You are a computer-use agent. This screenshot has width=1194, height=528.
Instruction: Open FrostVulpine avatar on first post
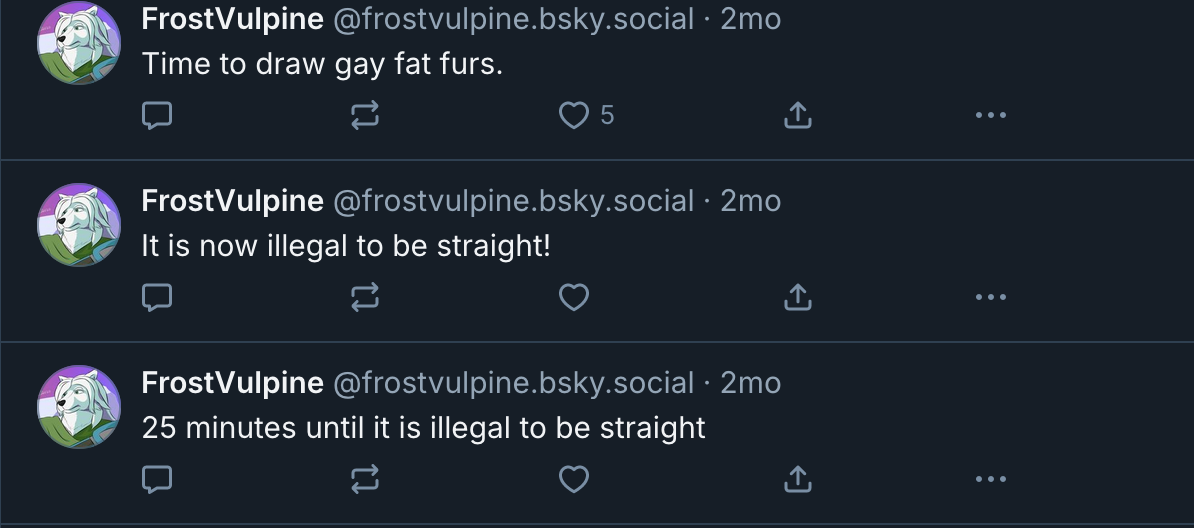[79, 43]
